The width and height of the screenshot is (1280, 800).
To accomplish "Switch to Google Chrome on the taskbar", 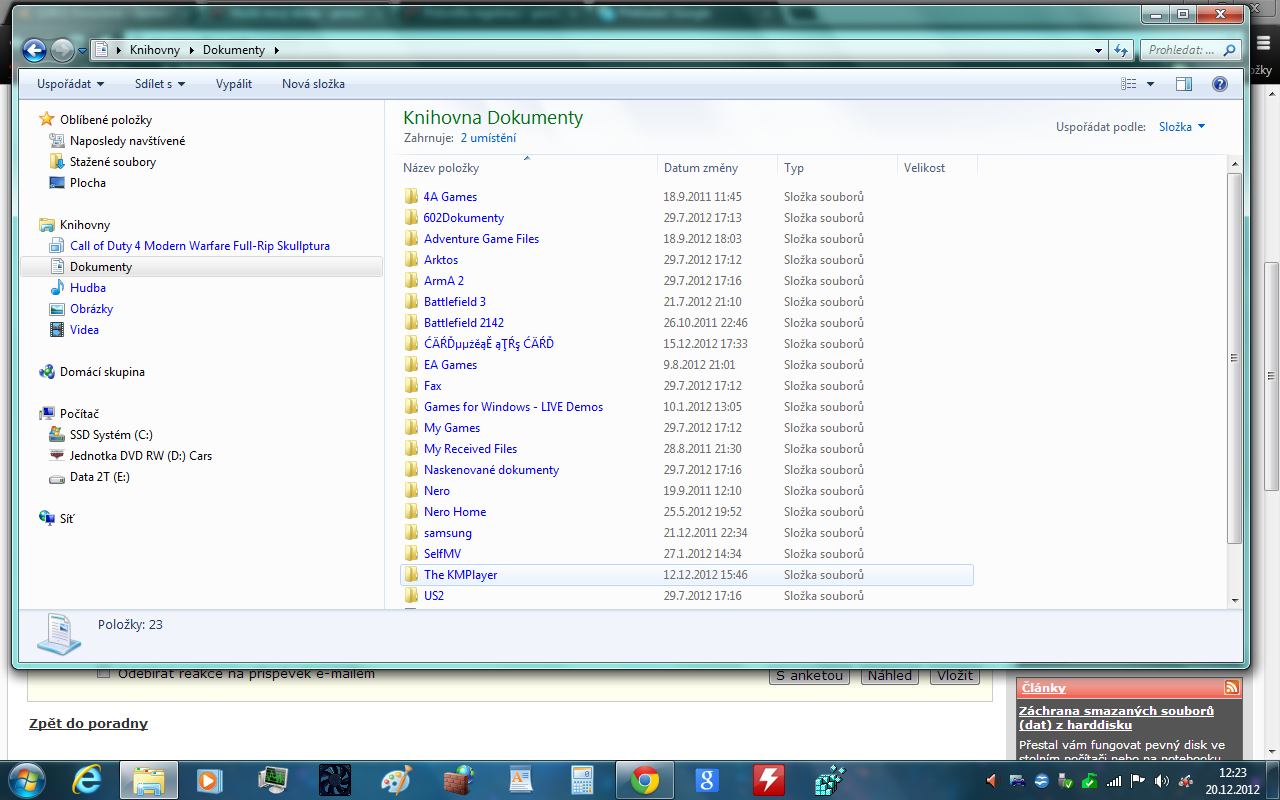I will click(644, 779).
